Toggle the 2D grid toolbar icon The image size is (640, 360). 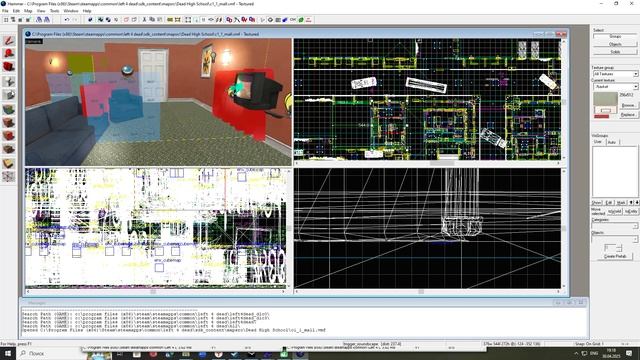6,20
